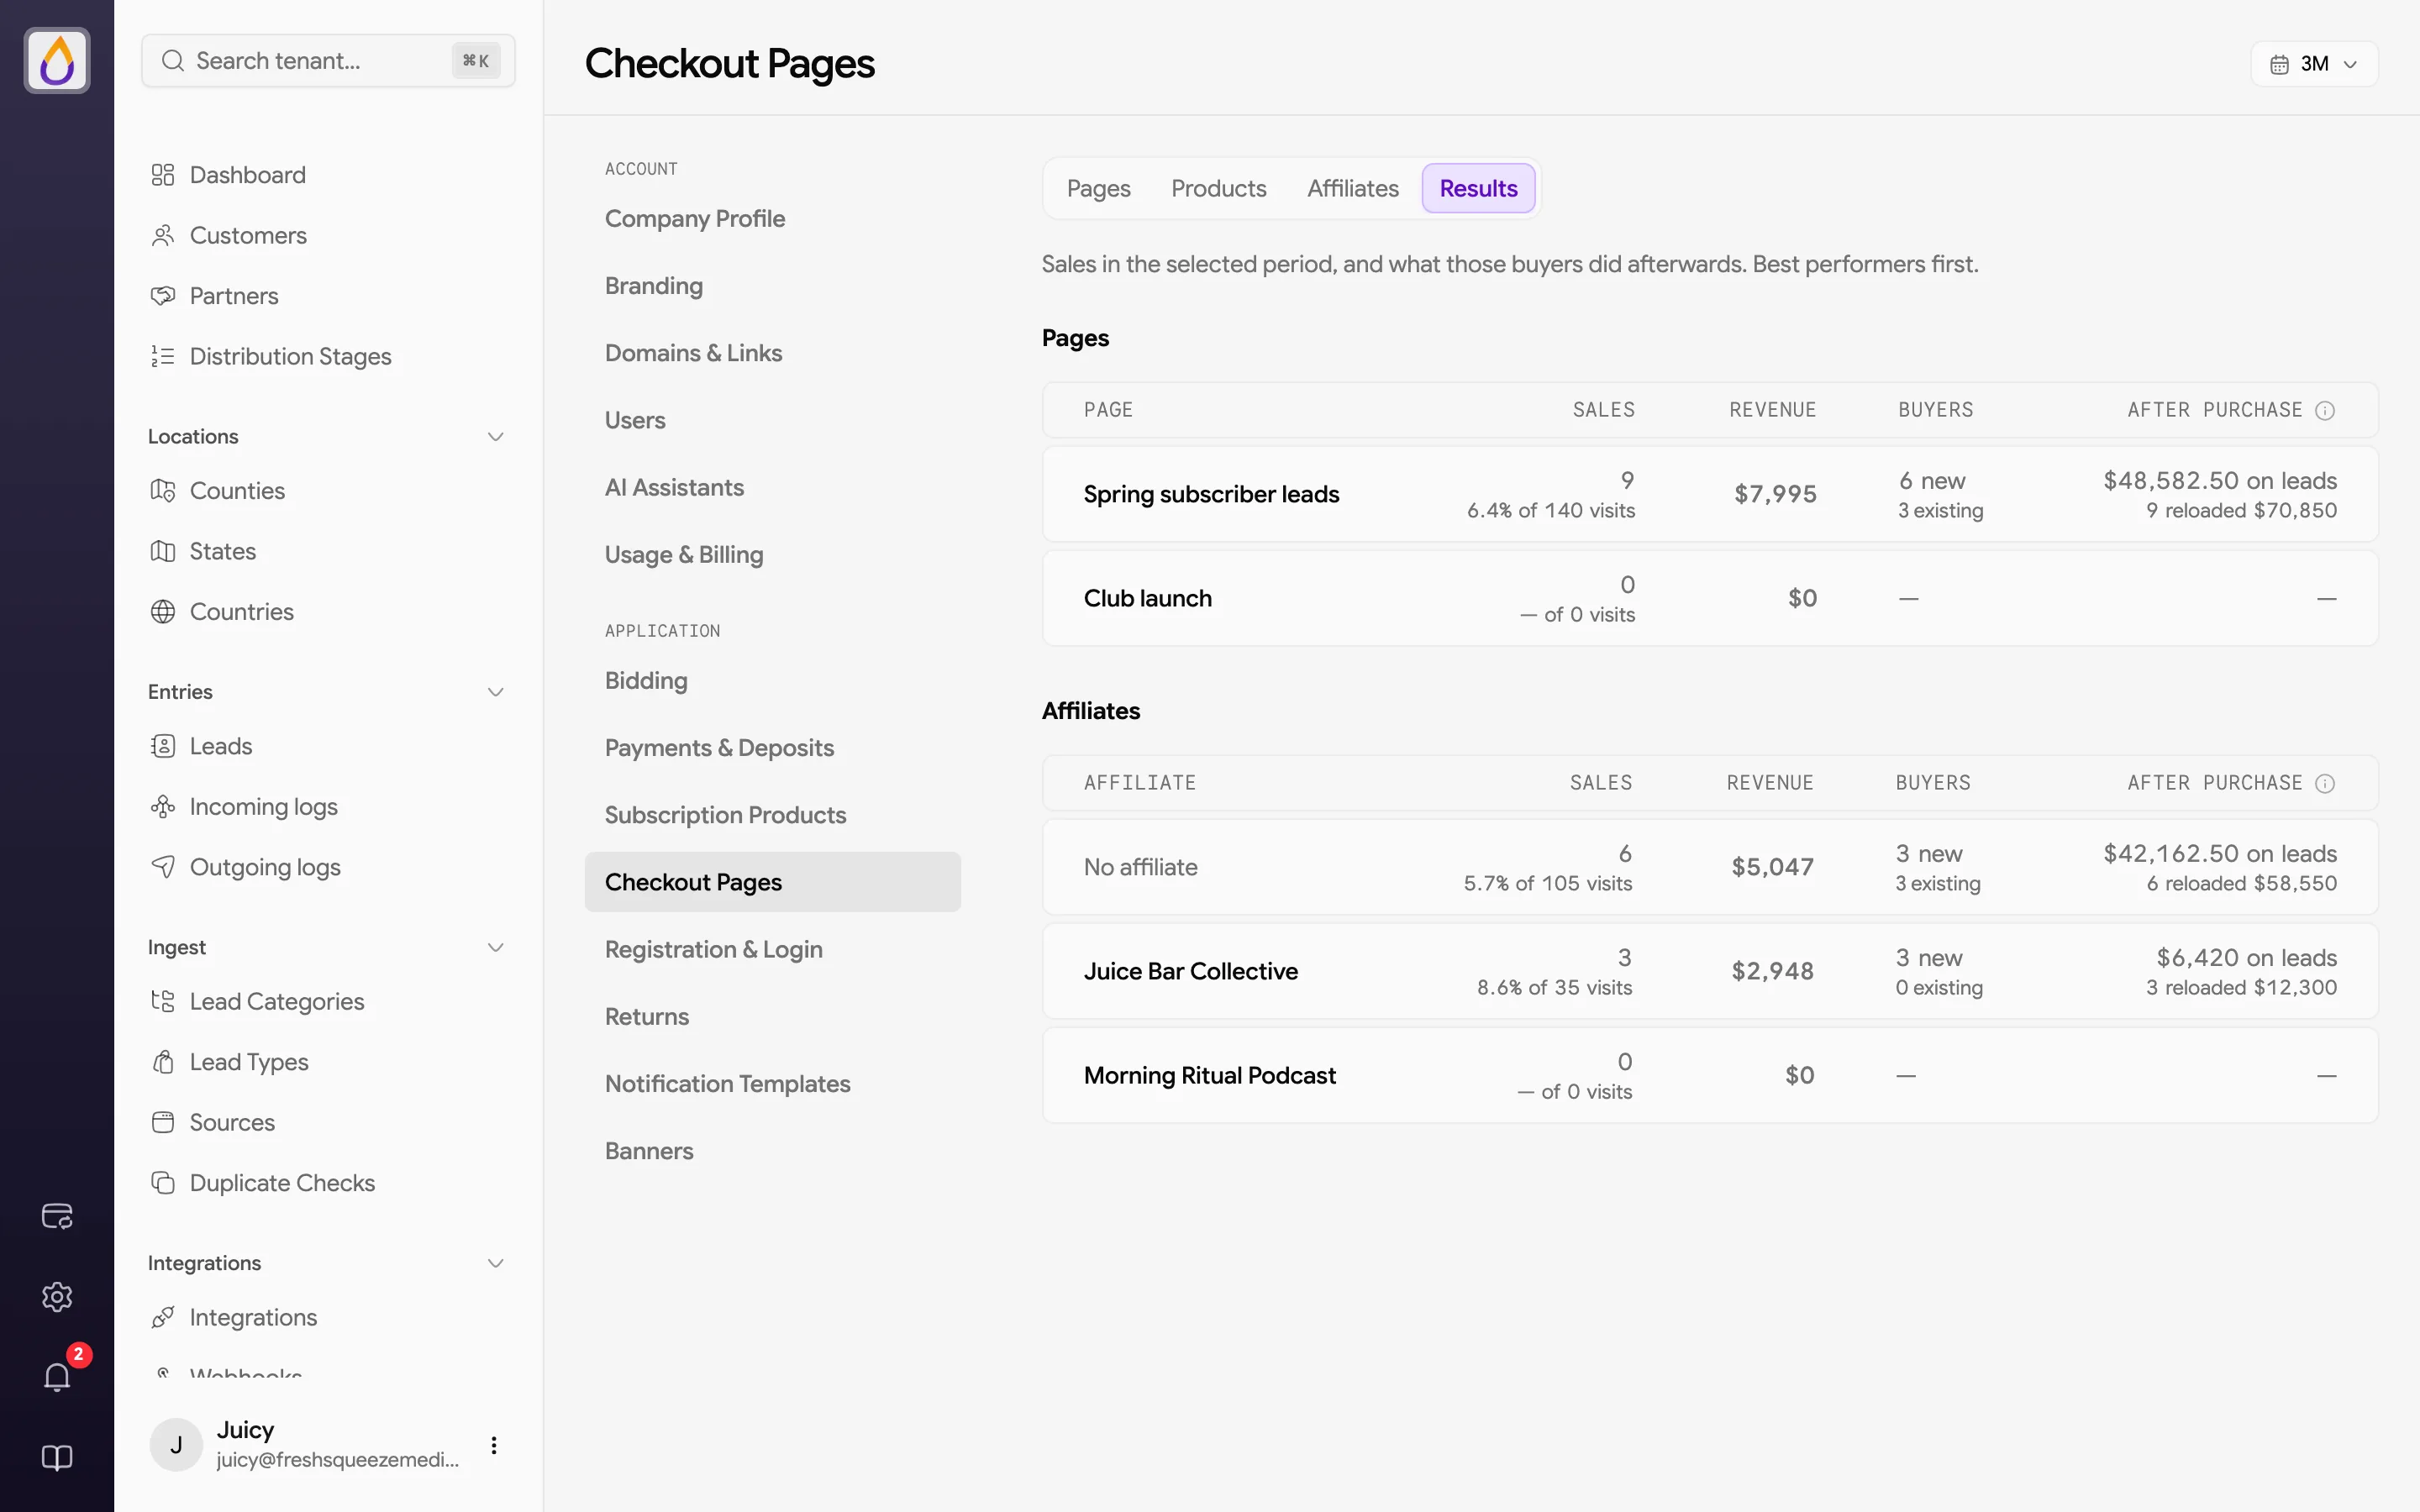Viewport: 2420px width, 1512px height.
Task: Open info icon beside Pages After Purchase
Action: [x=2325, y=410]
